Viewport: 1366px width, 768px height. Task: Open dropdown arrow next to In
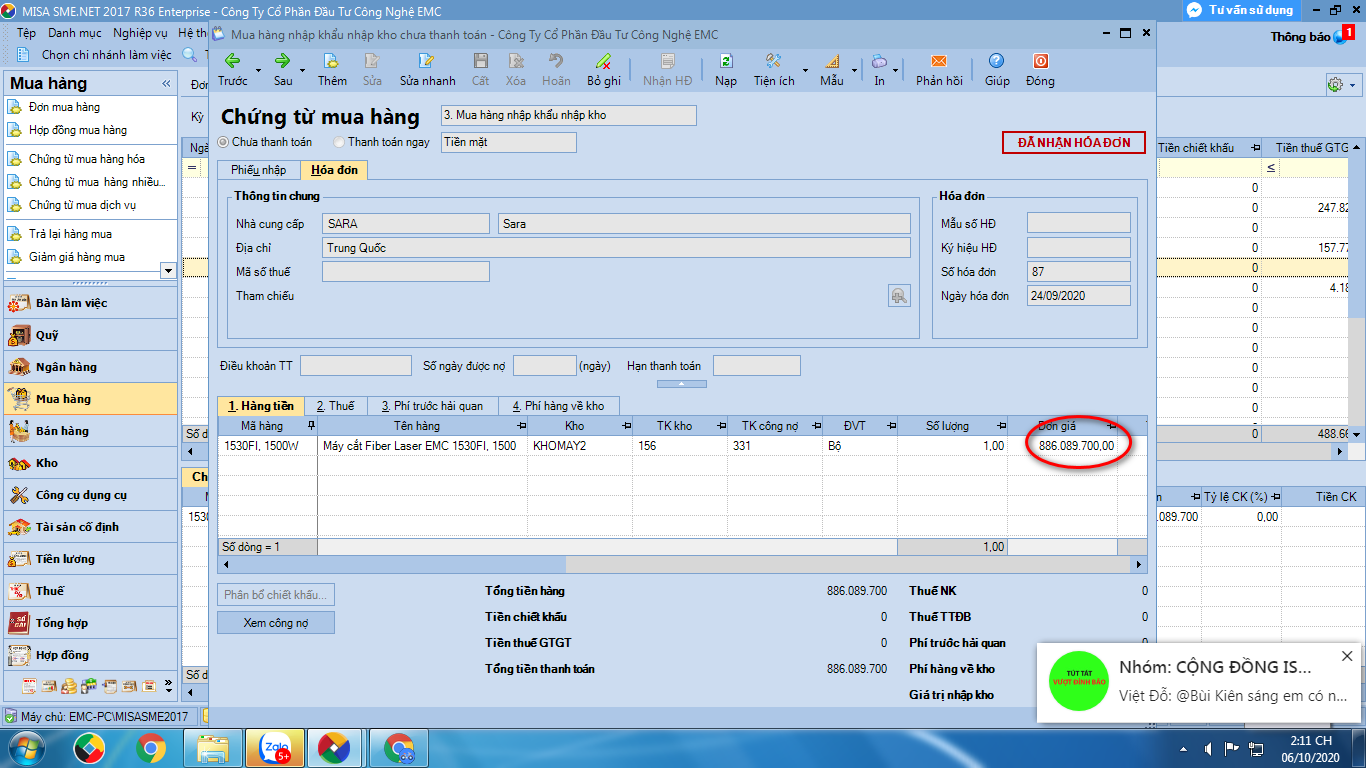(897, 70)
